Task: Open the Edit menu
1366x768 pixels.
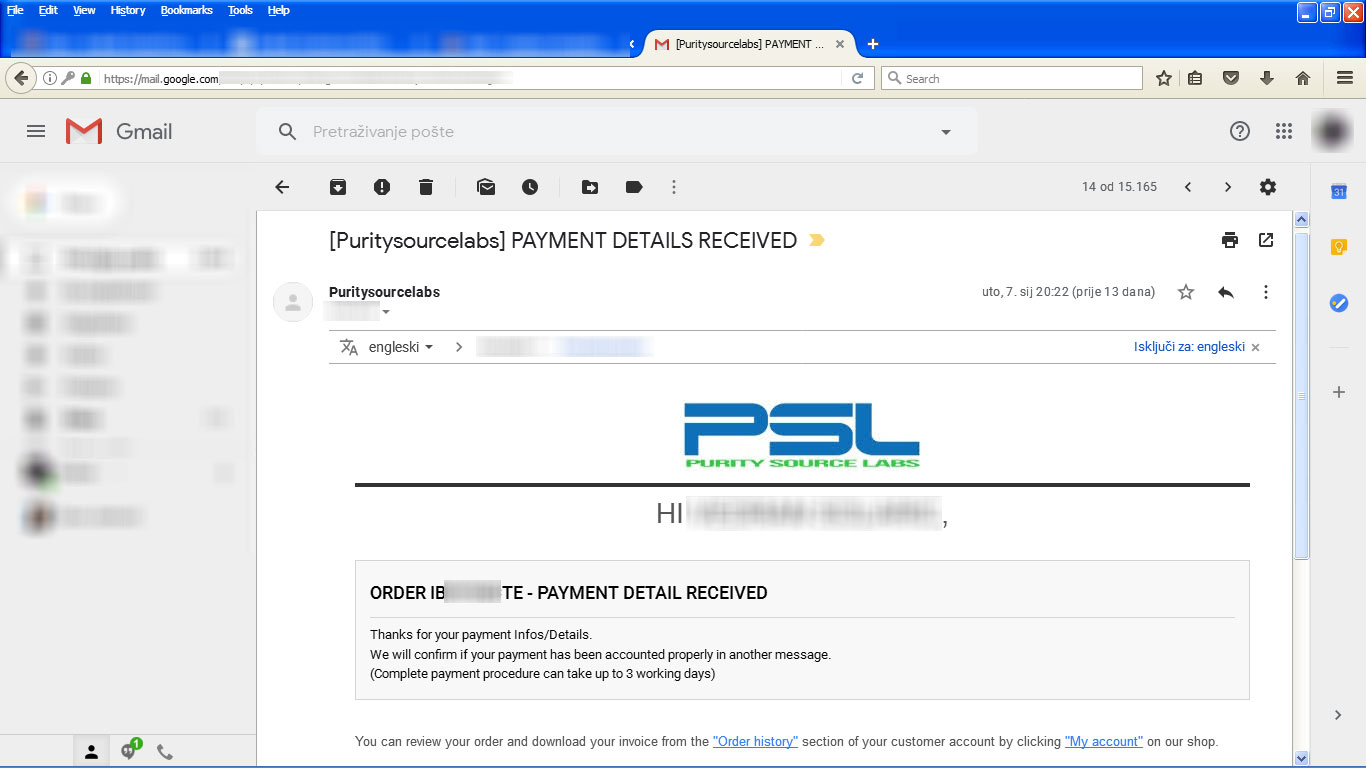Action: pos(48,10)
